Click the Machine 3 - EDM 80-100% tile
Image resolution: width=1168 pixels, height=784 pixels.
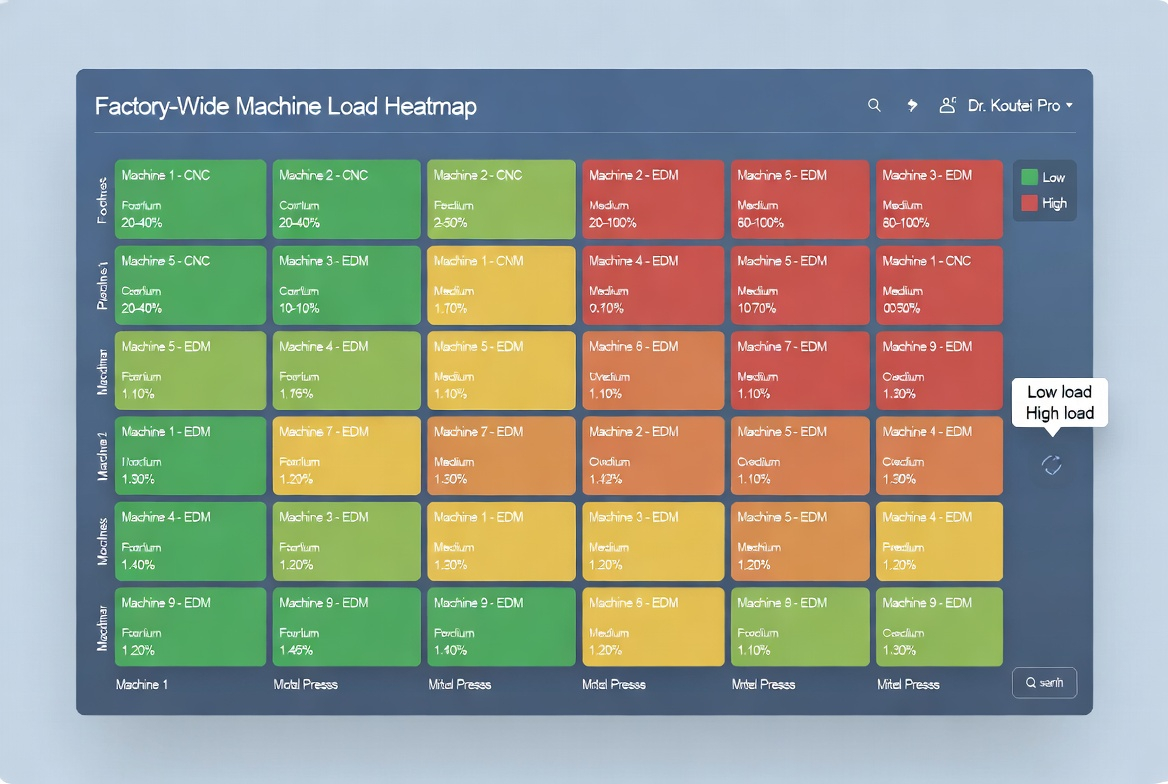point(939,199)
